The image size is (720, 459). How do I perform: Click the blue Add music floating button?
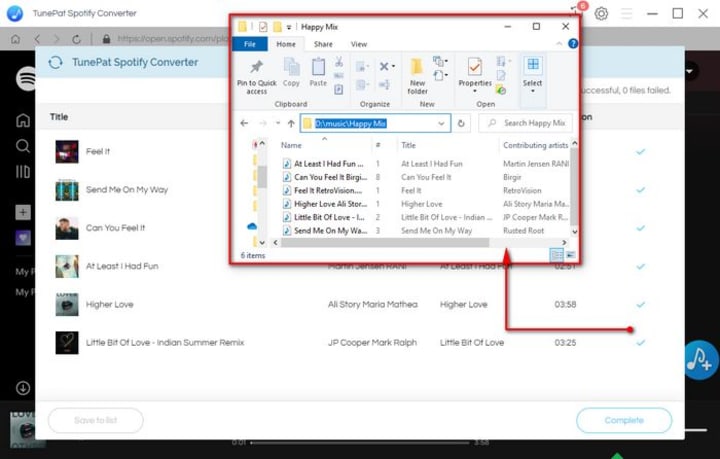700,360
